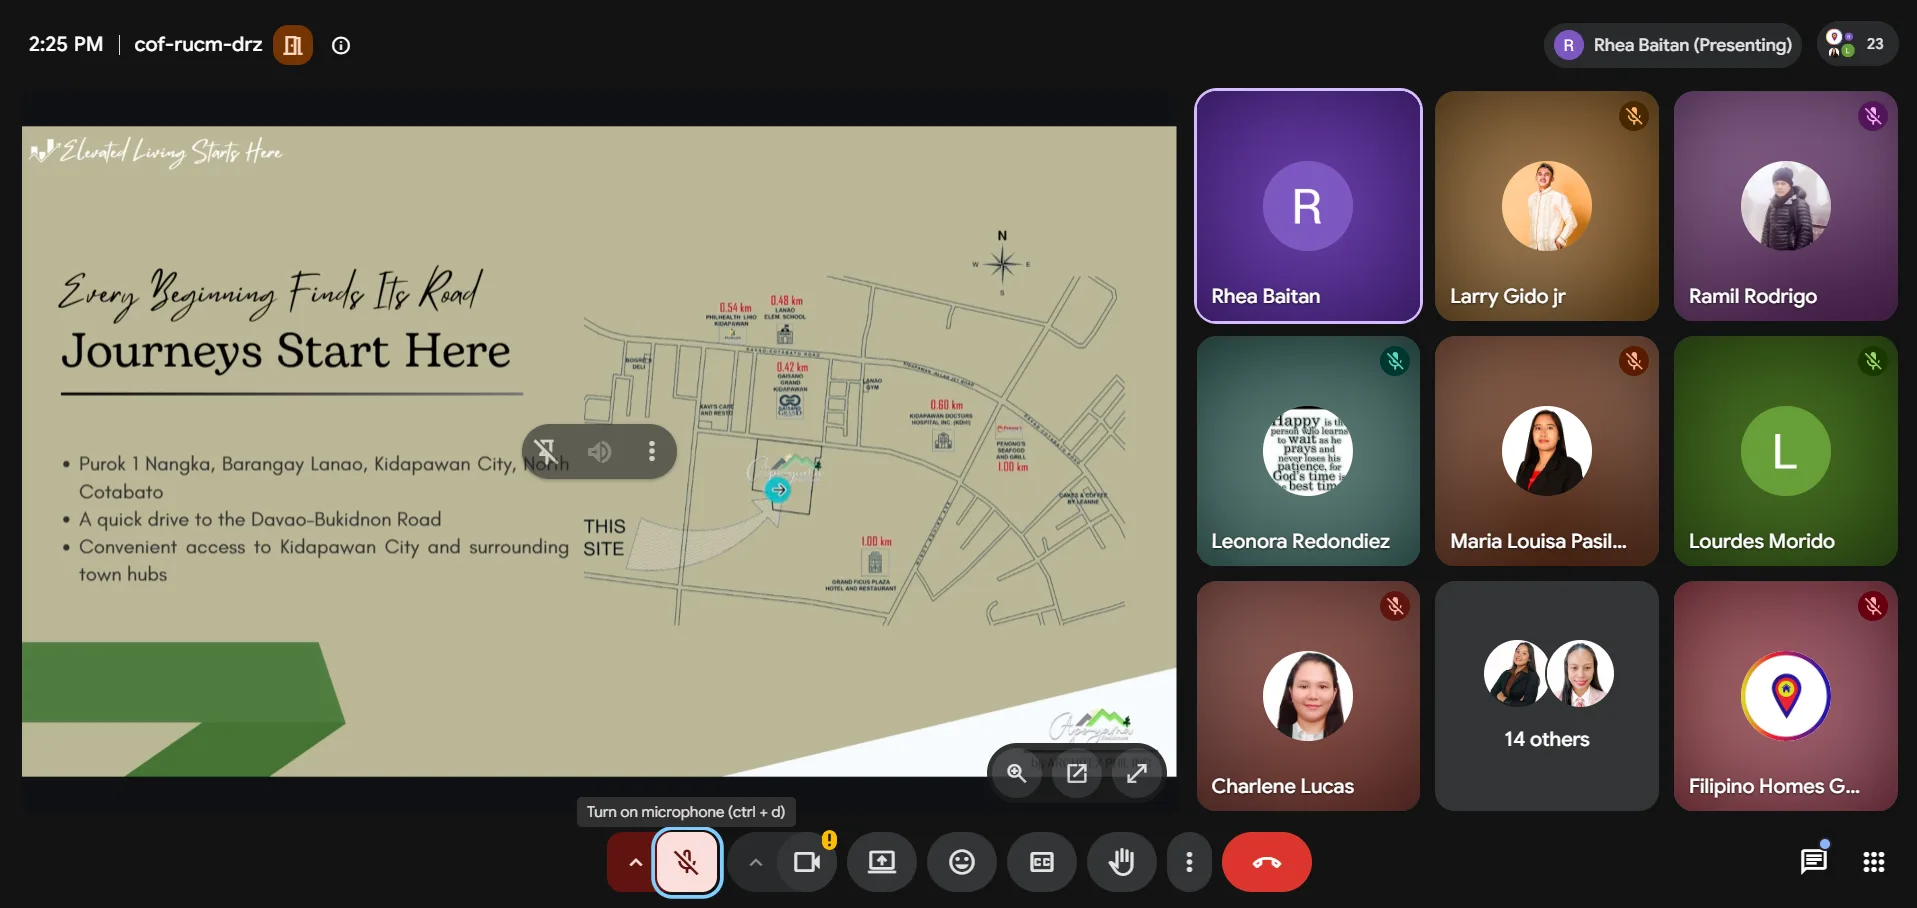The height and width of the screenshot is (908, 1917).
Task: Open the presentation in a new window
Action: [1077, 773]
